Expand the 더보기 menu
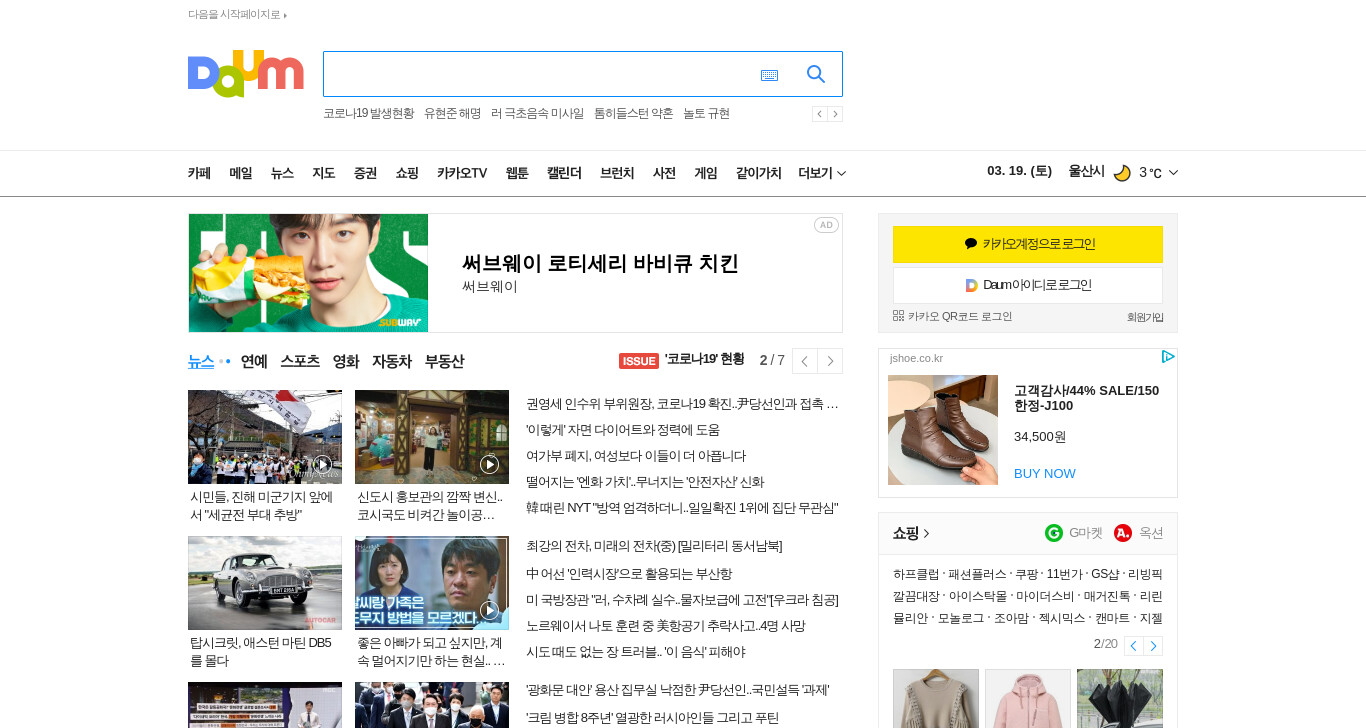This screenshot has width=1366, height=728. pos(822,173)
